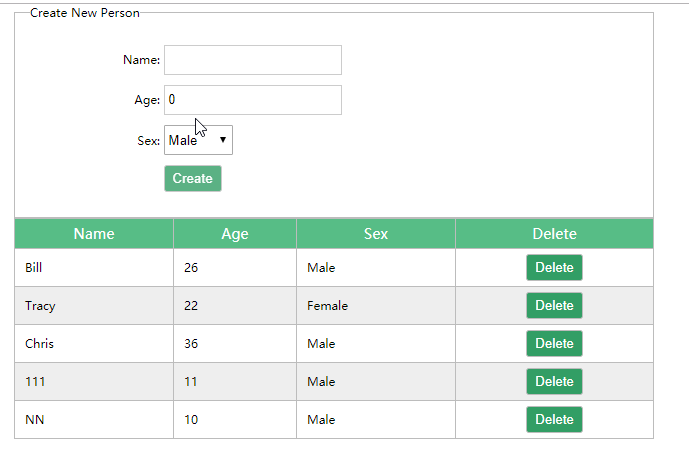689x468 pixels.
Task: Click the Male cell in Chris's row
Action: [376, 344]
